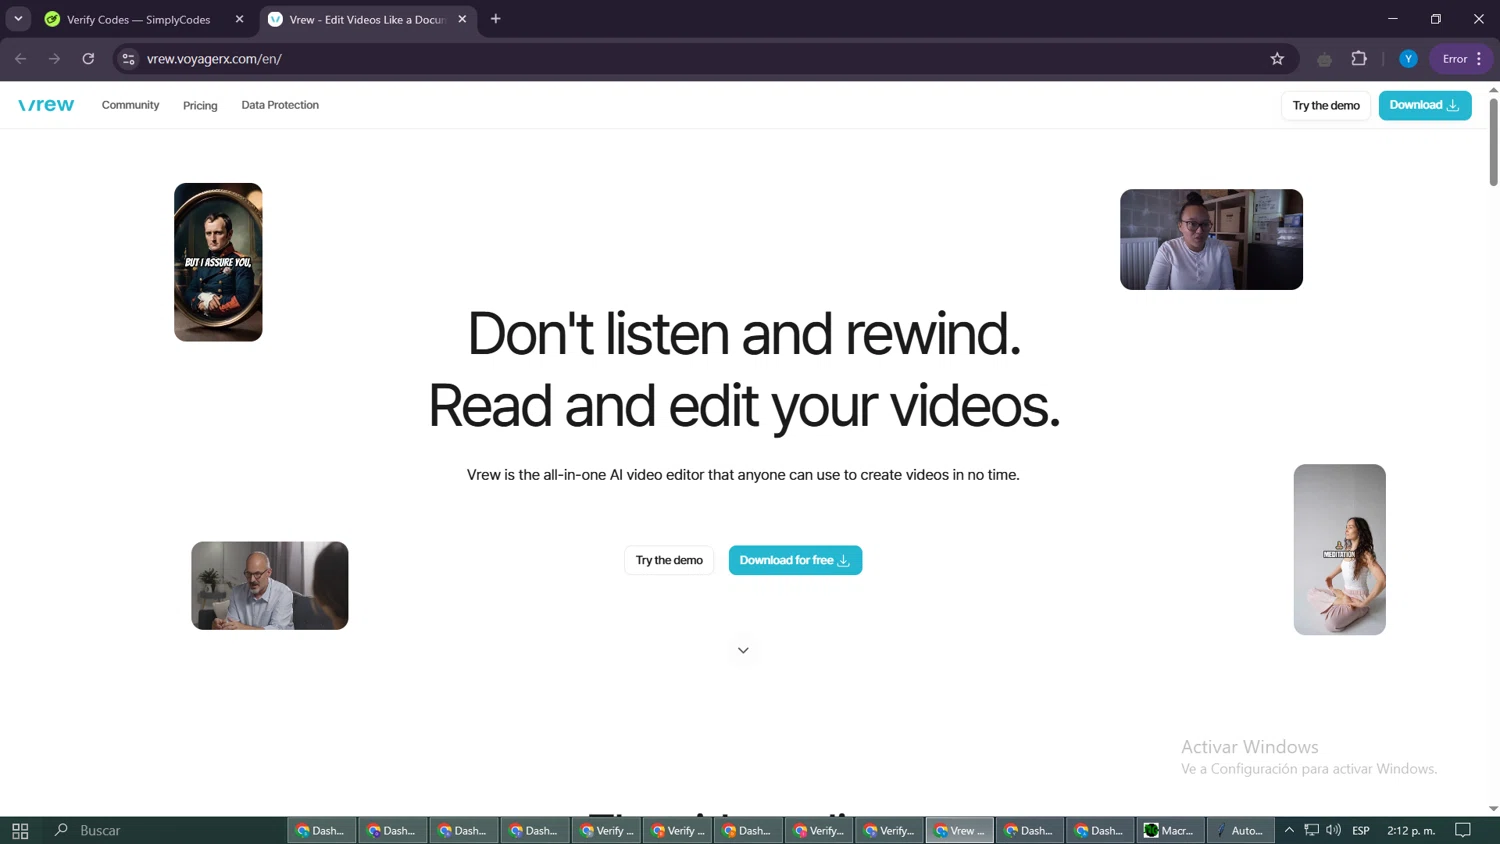Open the Community page
This screenshot has width=1500, height=844.
pyautogui.click(x=130, y=105)
